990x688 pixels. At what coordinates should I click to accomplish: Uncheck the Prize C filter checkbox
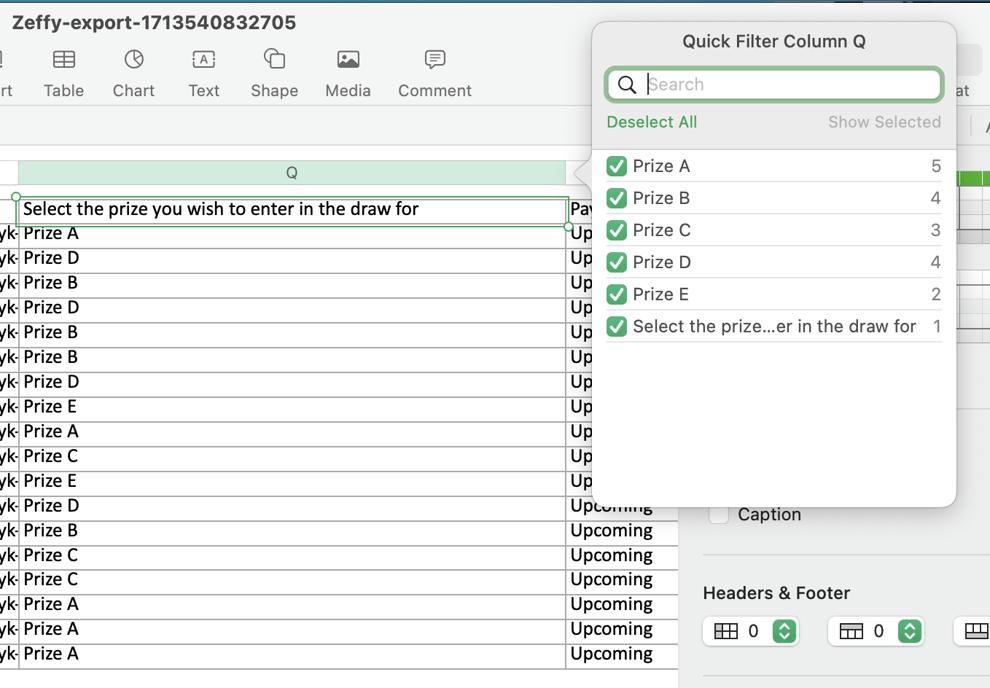(617, 231)
